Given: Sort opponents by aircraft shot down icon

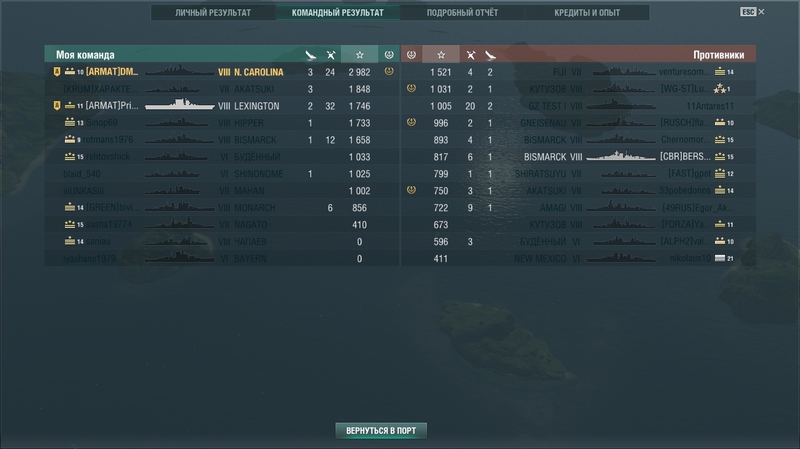Looking at the screenshot, I should [x=470, y=55].
